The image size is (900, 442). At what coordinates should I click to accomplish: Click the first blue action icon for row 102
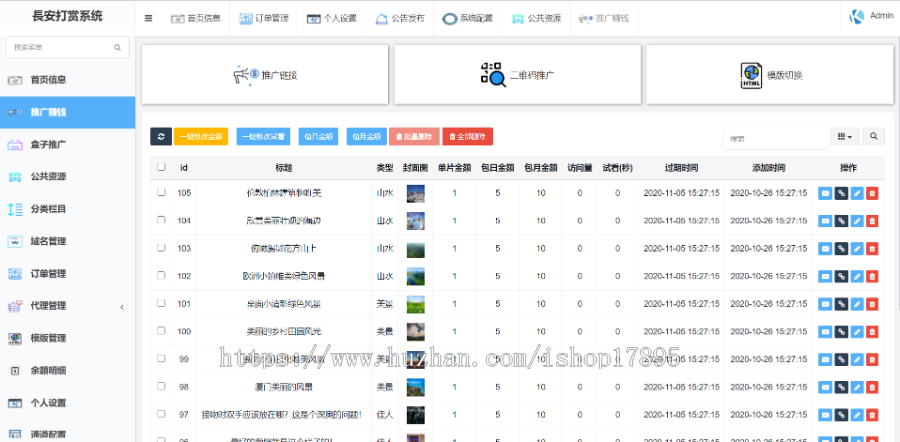(x=825, y=276)
